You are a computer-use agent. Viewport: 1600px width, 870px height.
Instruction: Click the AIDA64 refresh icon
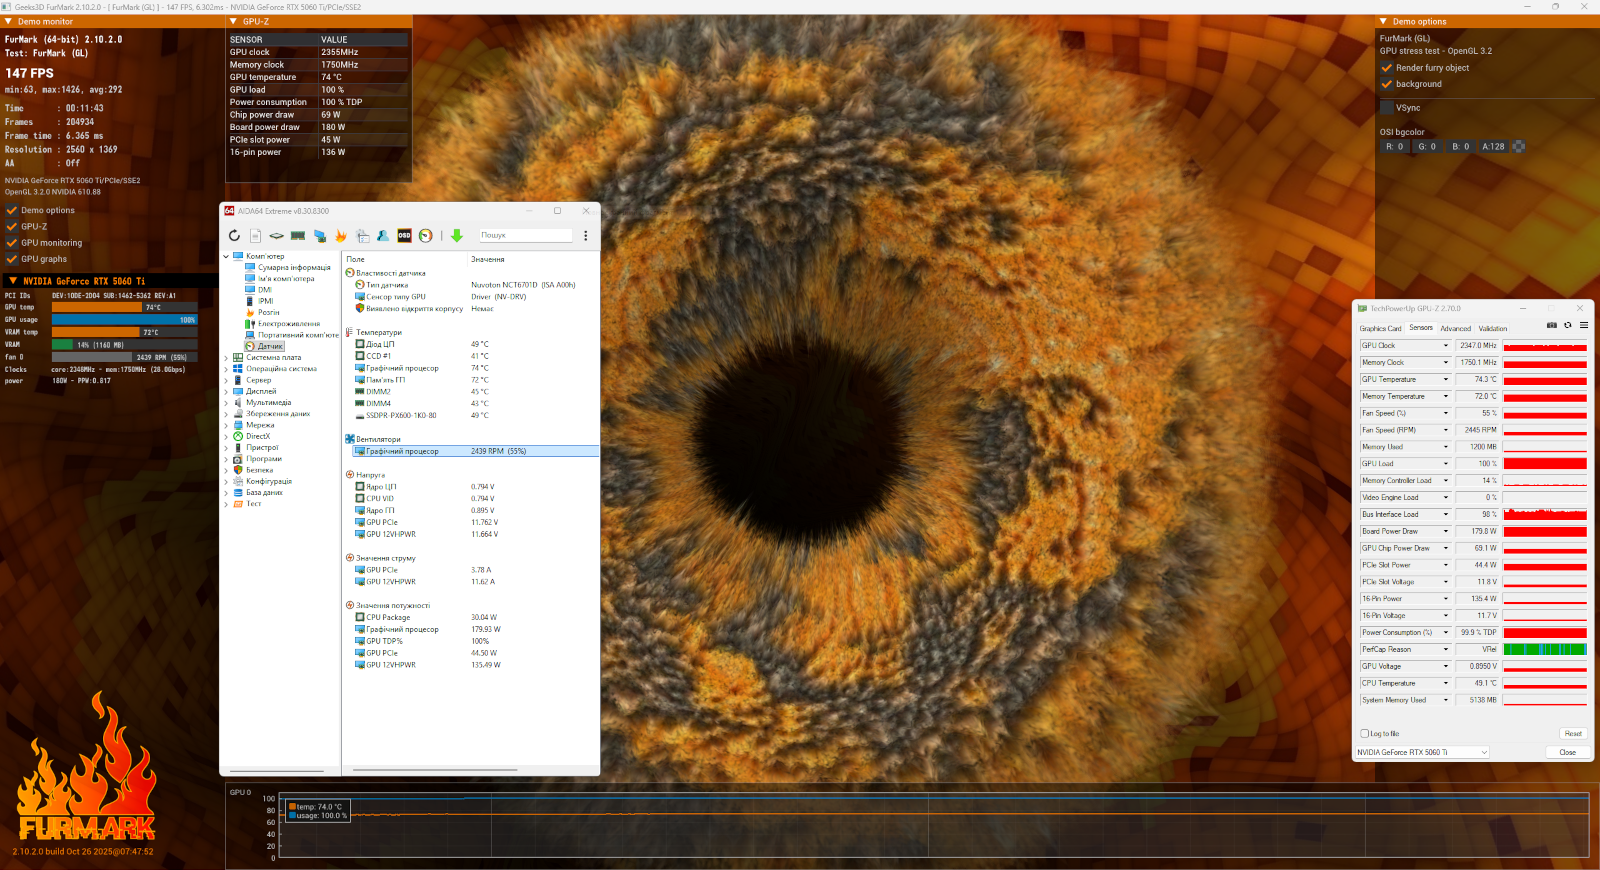[234, 236]
